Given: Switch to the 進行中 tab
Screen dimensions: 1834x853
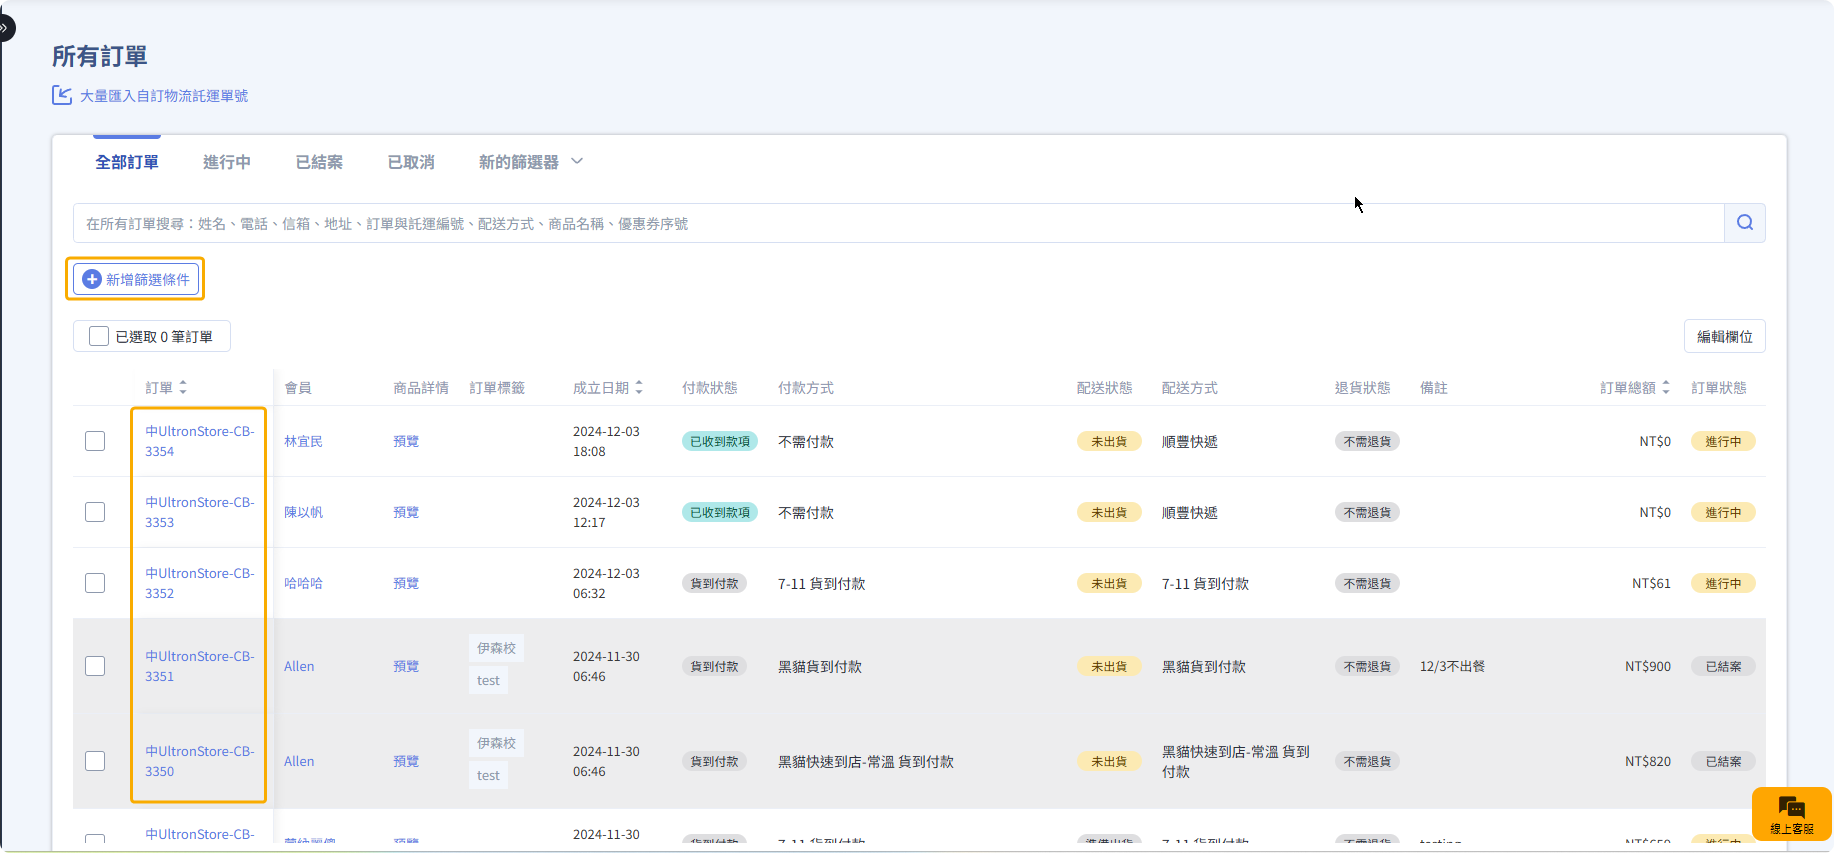Looking at the screenshot, I should [227, 162].
